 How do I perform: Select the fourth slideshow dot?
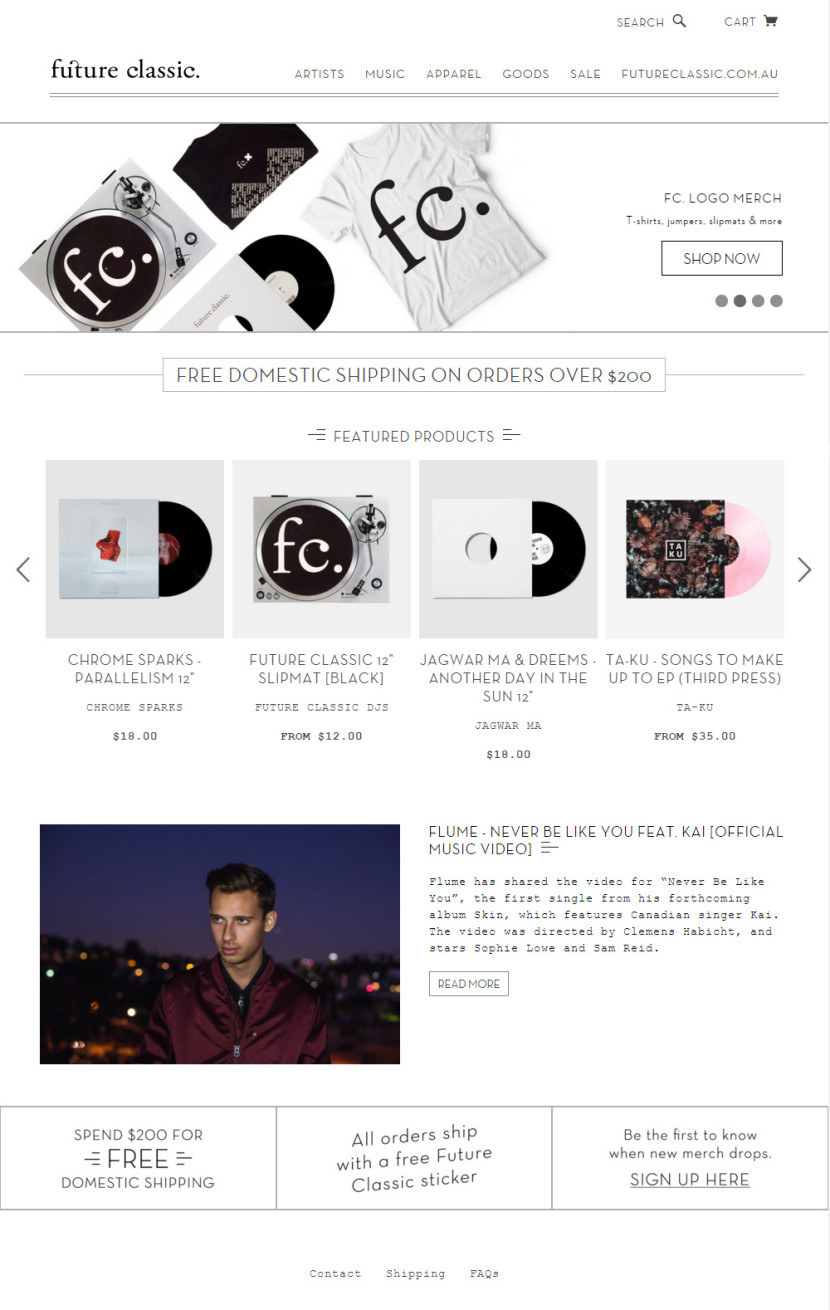point(776,301)
